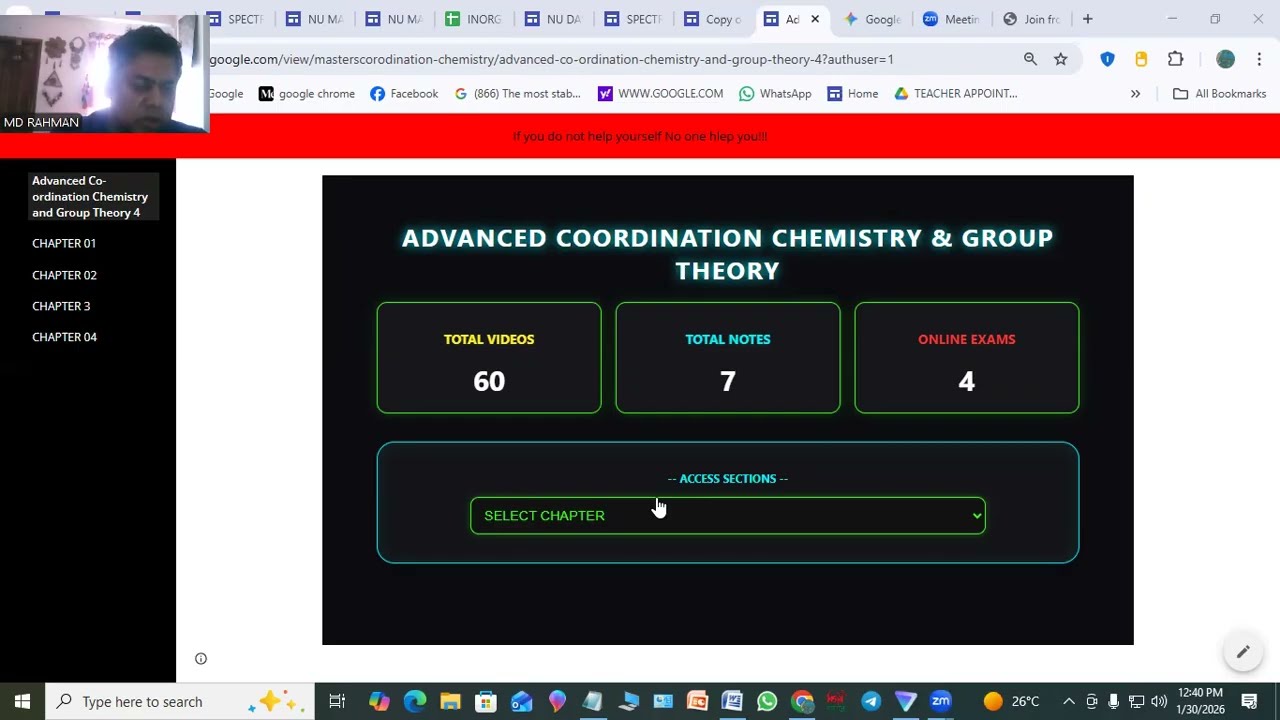This screenshot has width=1280, height=720.
Task: Open Microsoft Edge from the taskbar
Action: coord(414,701)
